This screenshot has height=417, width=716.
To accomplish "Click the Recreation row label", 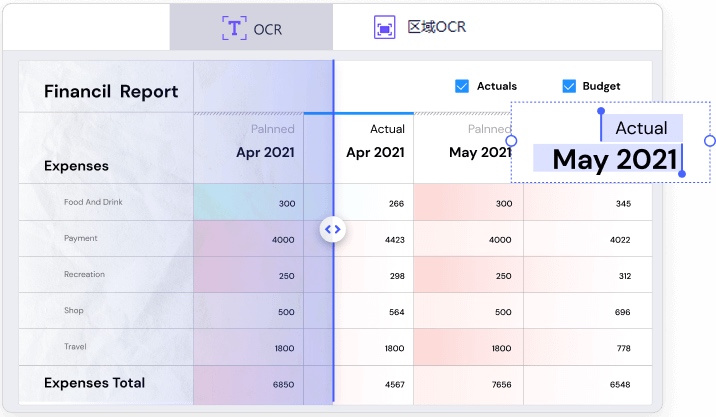I will coord(84,275).
